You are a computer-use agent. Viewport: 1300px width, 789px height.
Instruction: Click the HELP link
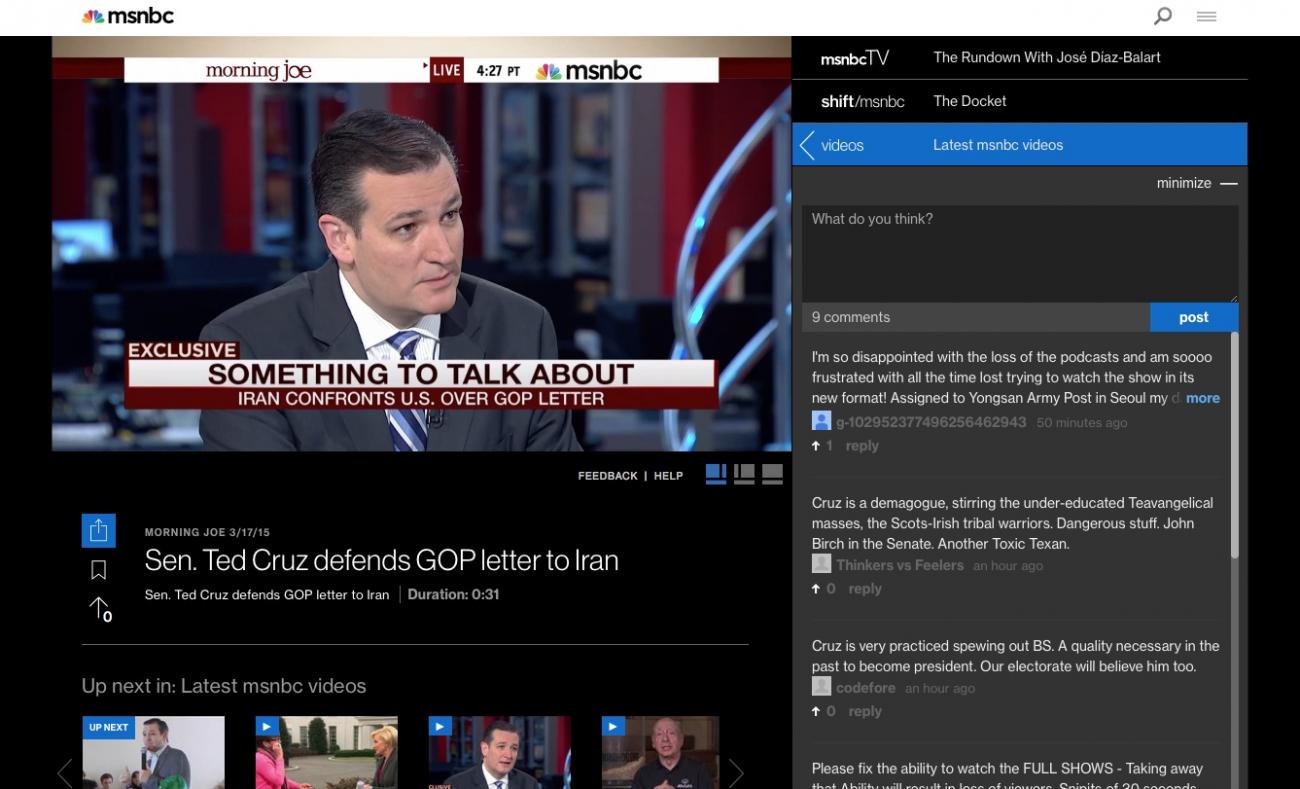coord(668,476)
